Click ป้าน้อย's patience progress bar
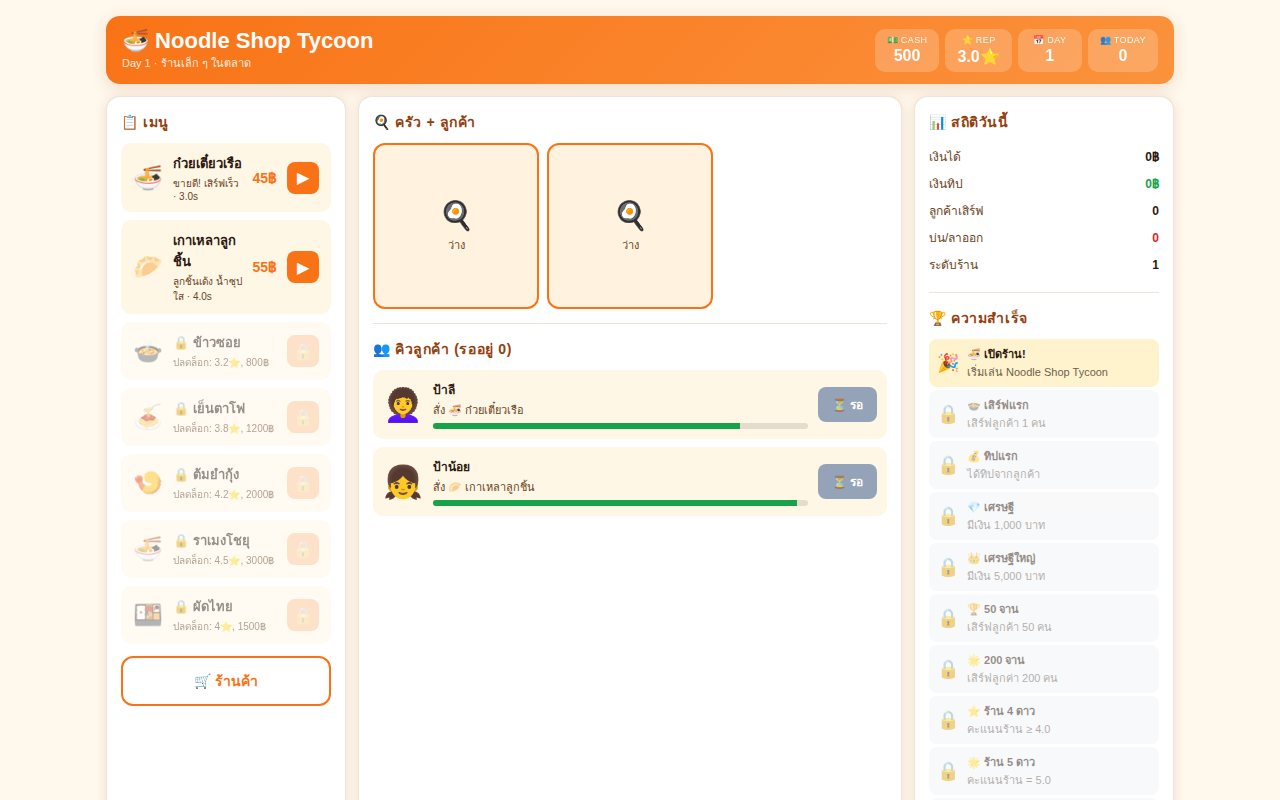Viewport: 1280px width, 800px height. (620, 503)
